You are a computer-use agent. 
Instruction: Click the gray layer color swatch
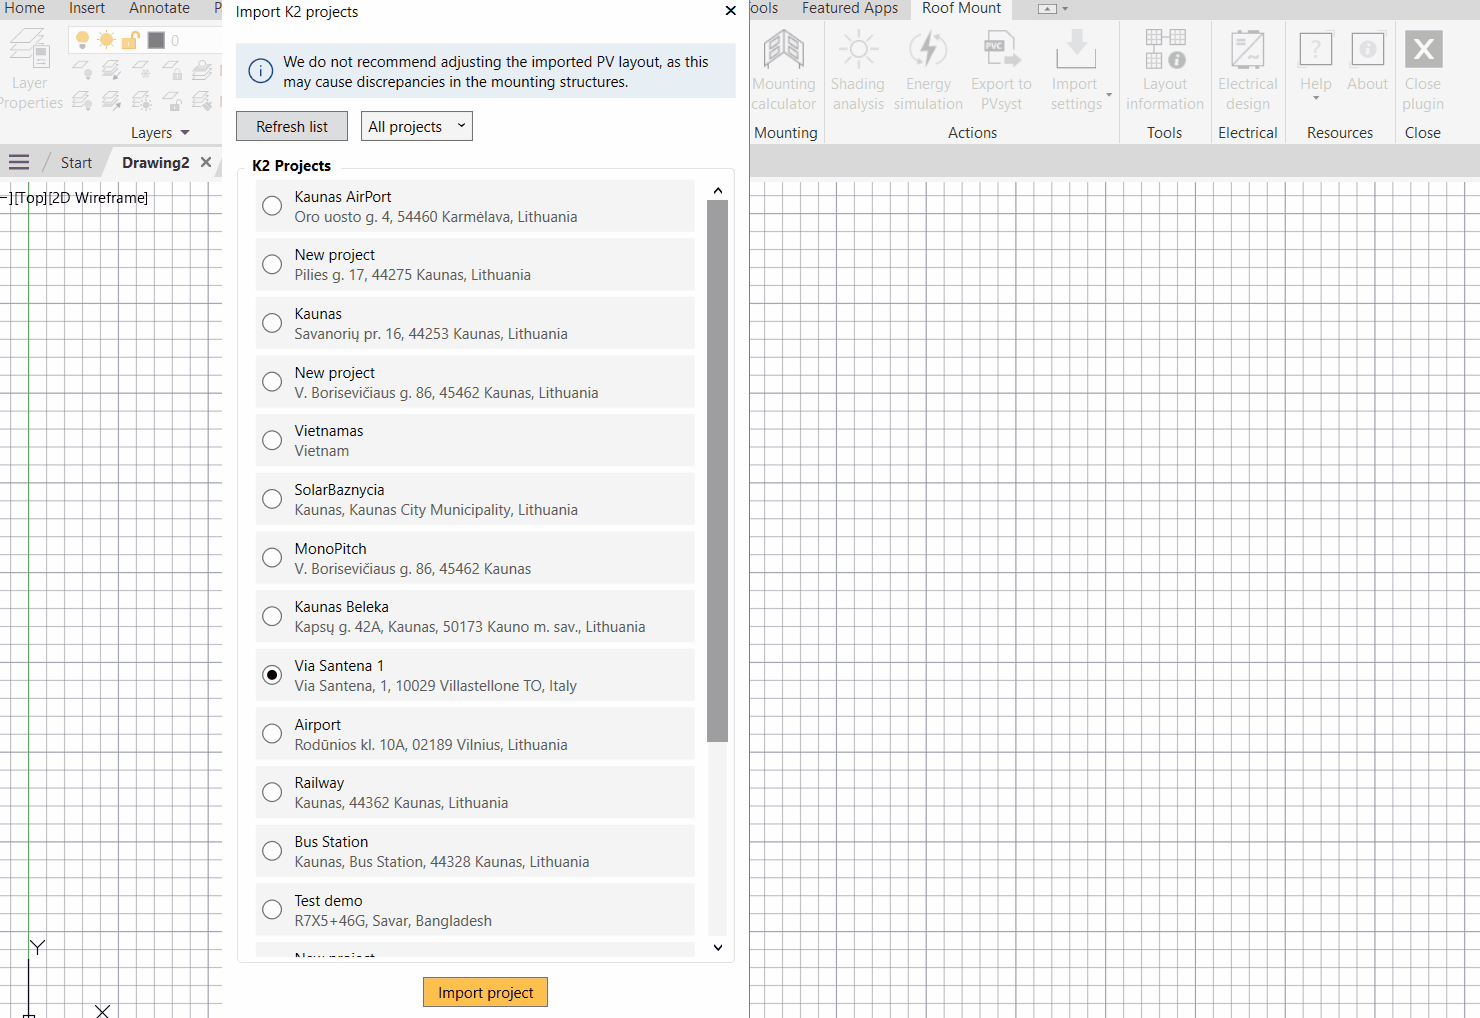[x=155, y=40]
